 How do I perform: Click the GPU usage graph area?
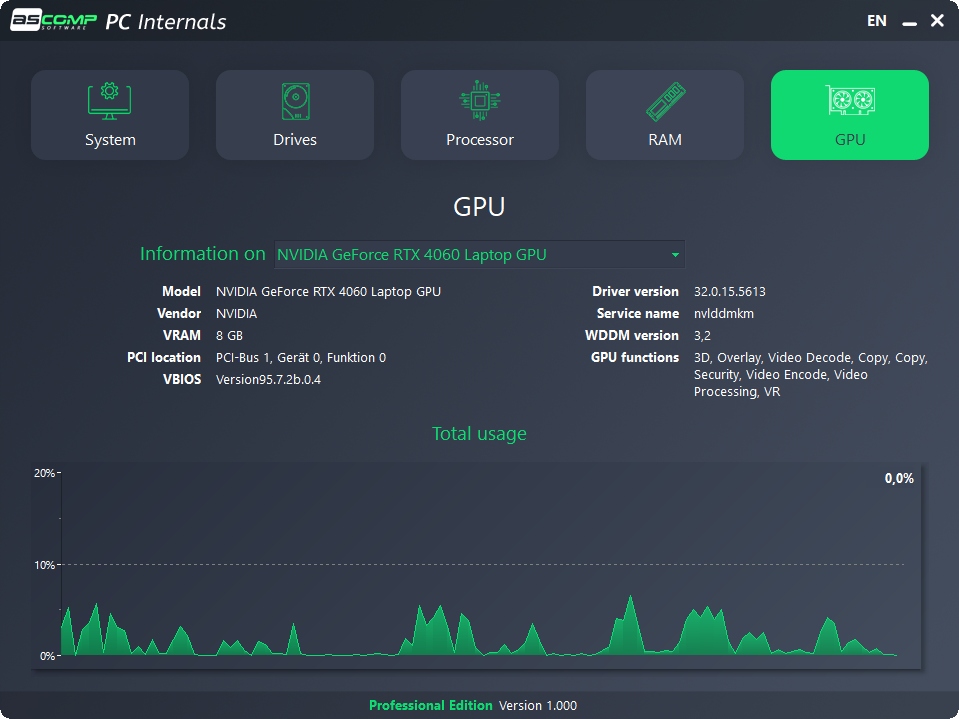(x=477, y=566)
